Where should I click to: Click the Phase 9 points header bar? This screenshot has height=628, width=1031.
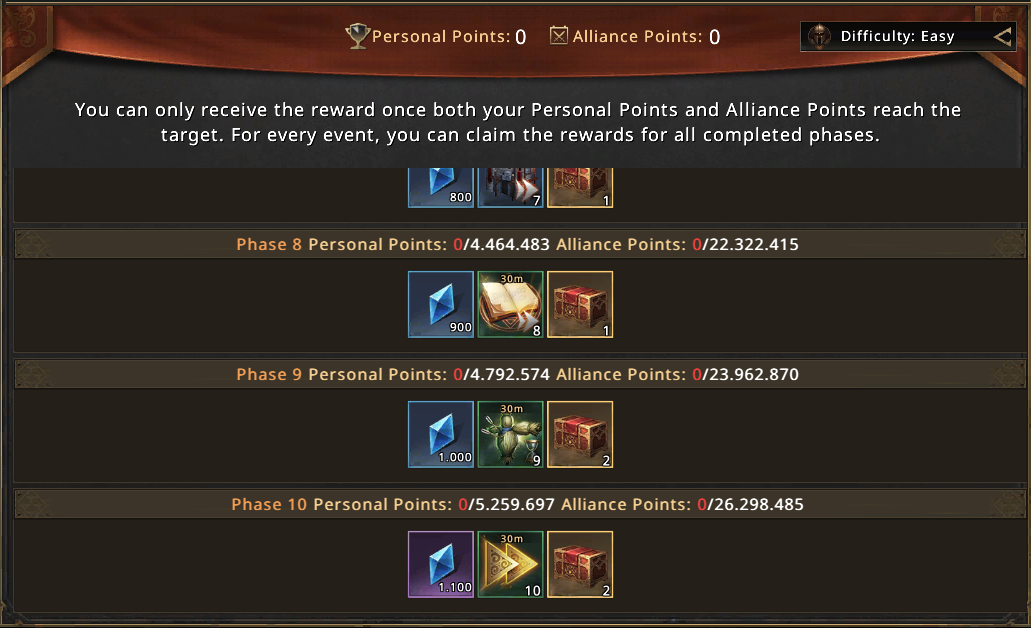[516, 375]
